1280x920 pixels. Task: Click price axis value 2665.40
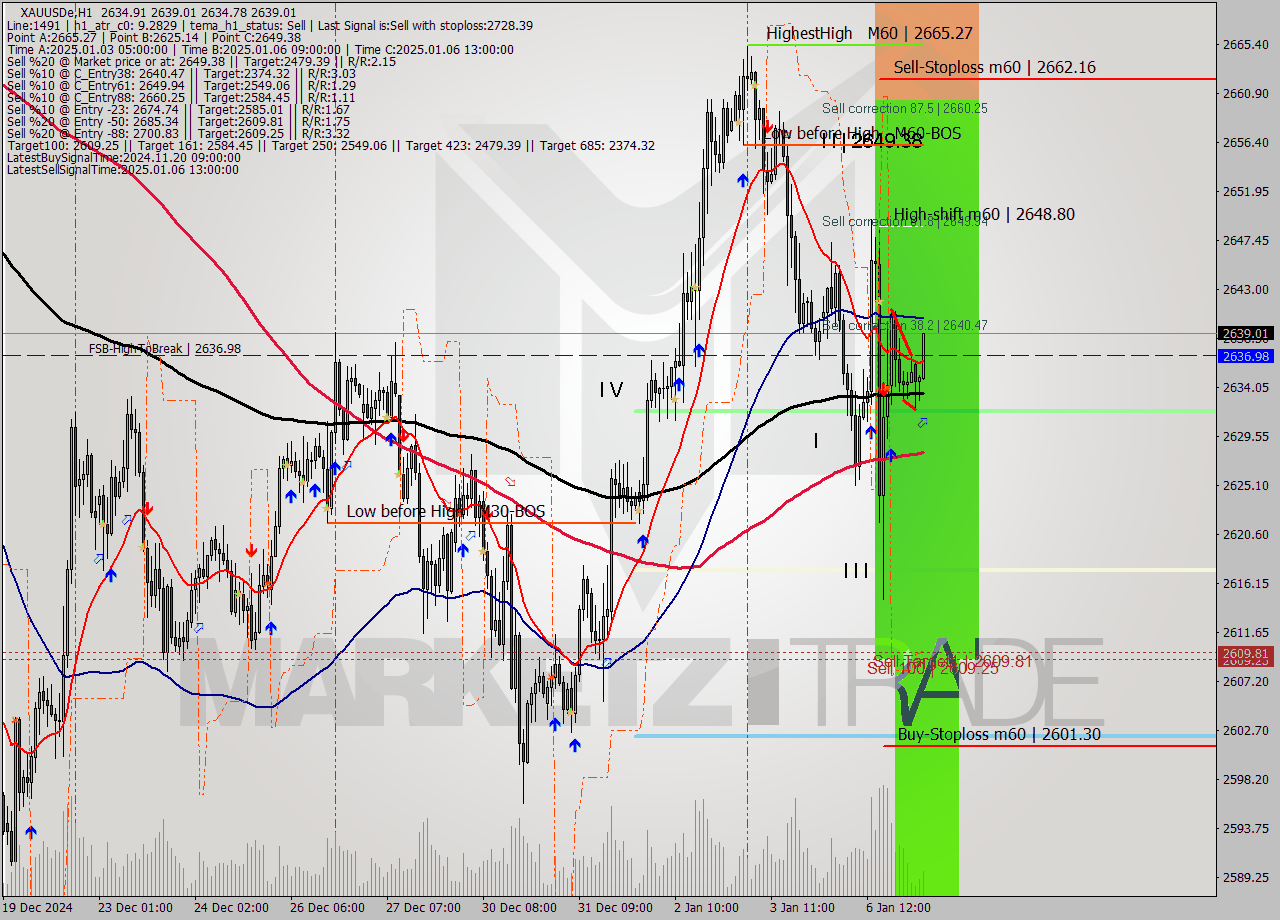click(x=1245, y=44)
